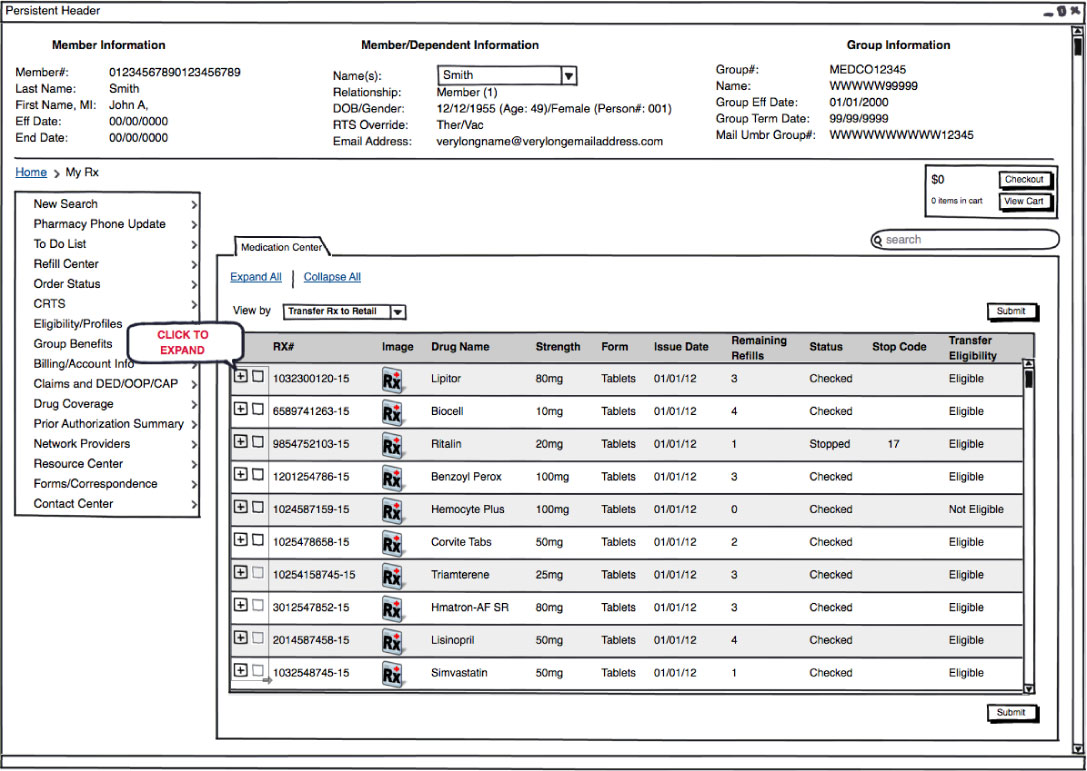The image size is (1087, 771).
Task: Check the box for Corvite Tabs row
Action: point(257,539)
